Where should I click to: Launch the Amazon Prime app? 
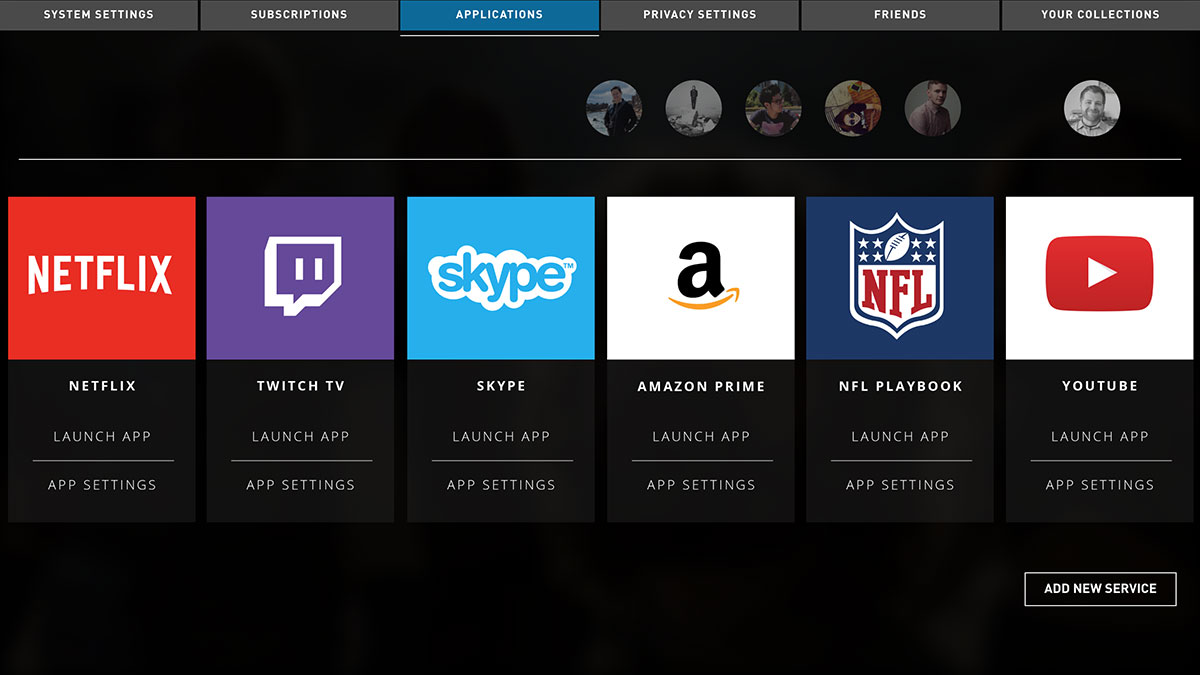tap(701, 437)
